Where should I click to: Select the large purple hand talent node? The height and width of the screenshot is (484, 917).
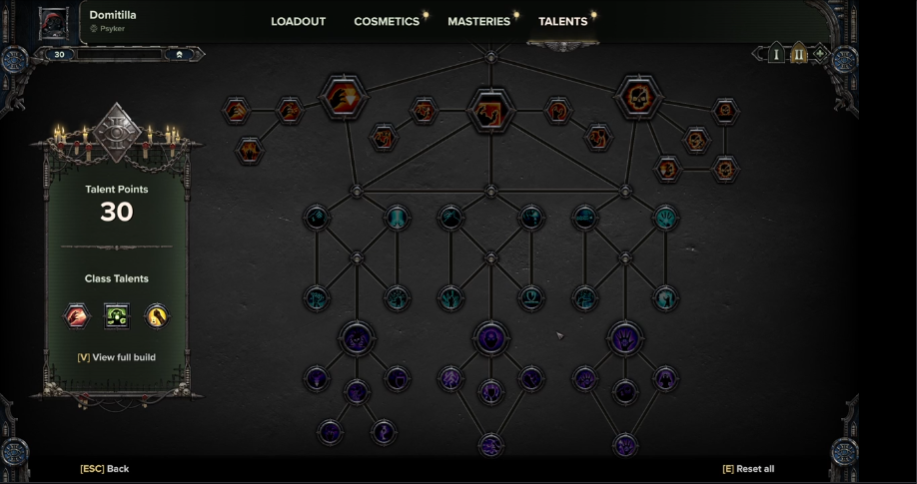click(625, 338)
